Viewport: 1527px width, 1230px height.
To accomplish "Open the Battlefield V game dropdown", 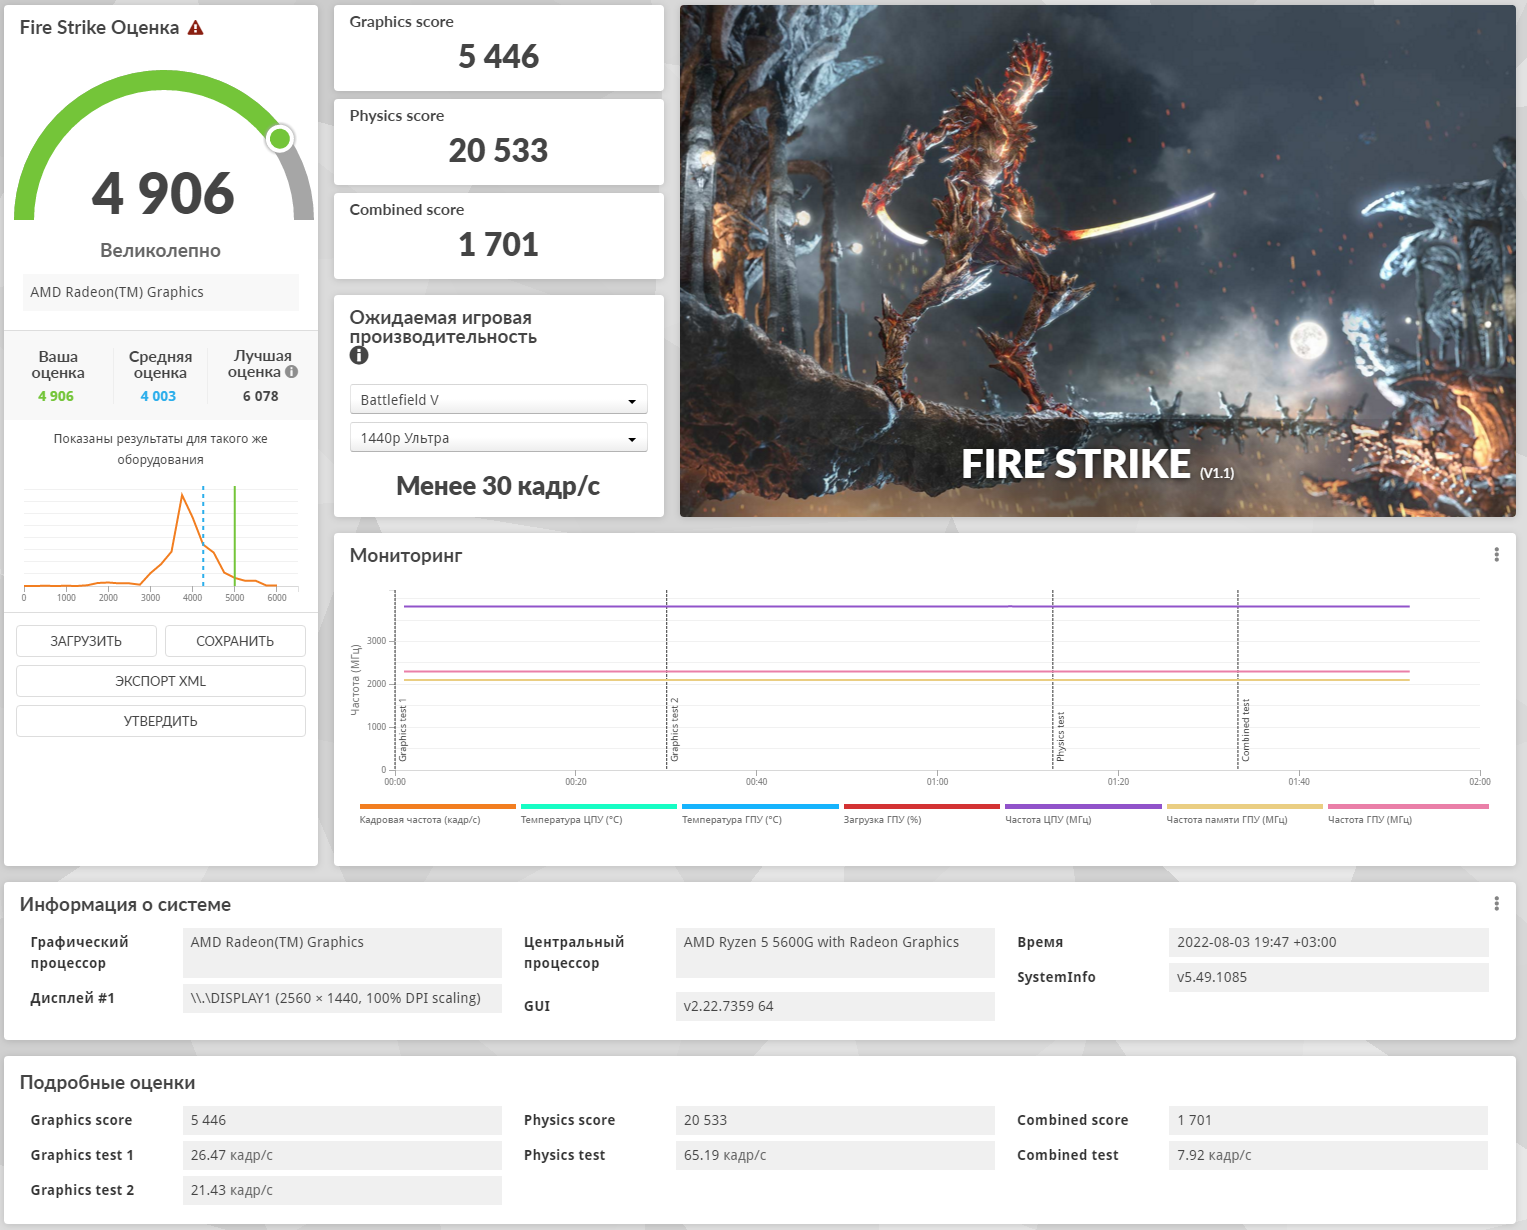I will (499, 400).
